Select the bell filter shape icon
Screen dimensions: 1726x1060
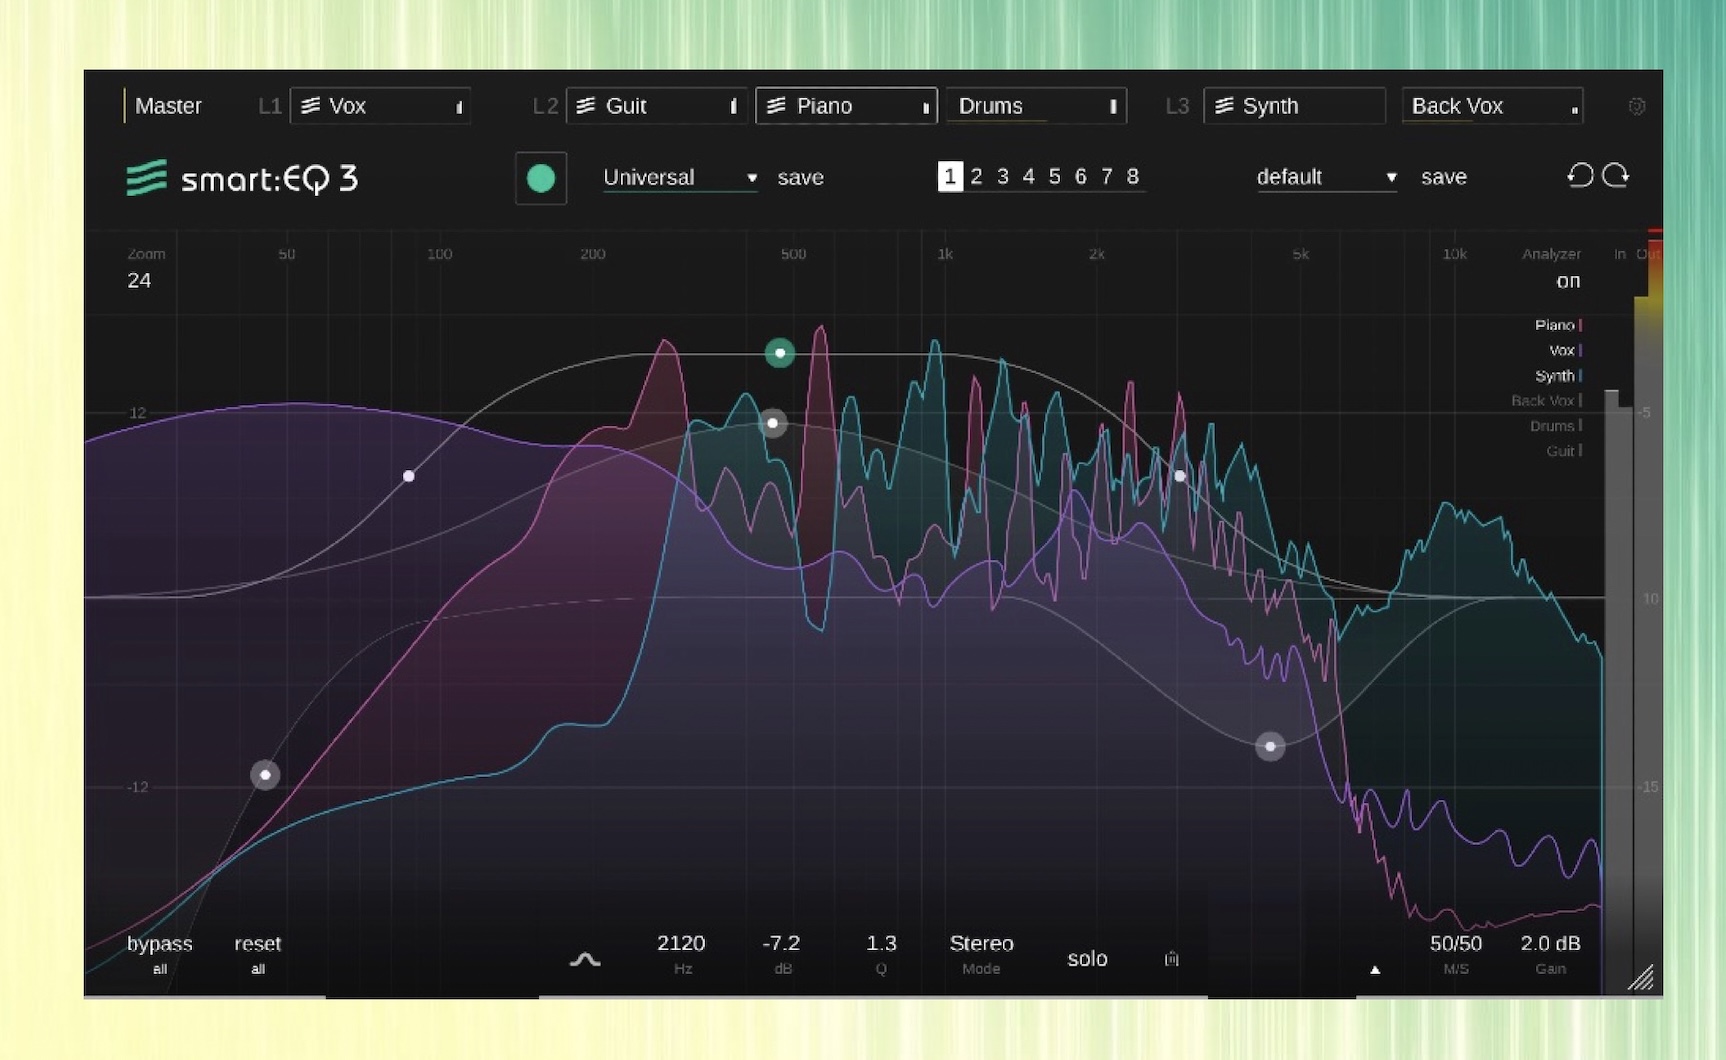pos(585,959)
